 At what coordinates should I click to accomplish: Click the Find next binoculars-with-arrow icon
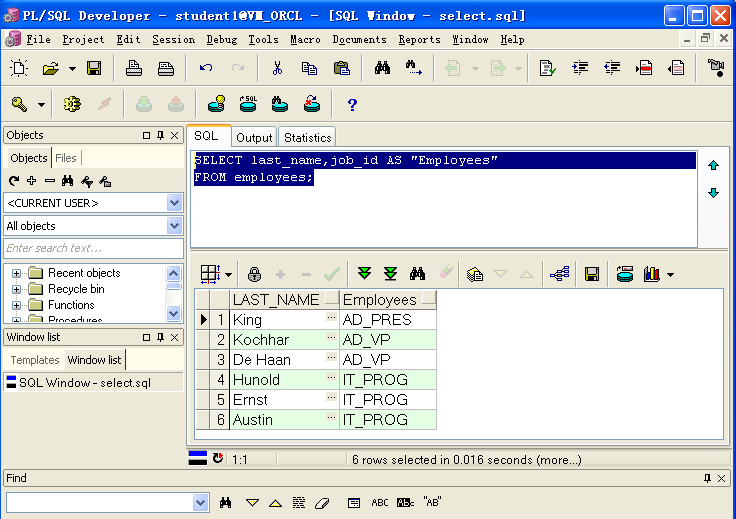[x=414, y=68]
